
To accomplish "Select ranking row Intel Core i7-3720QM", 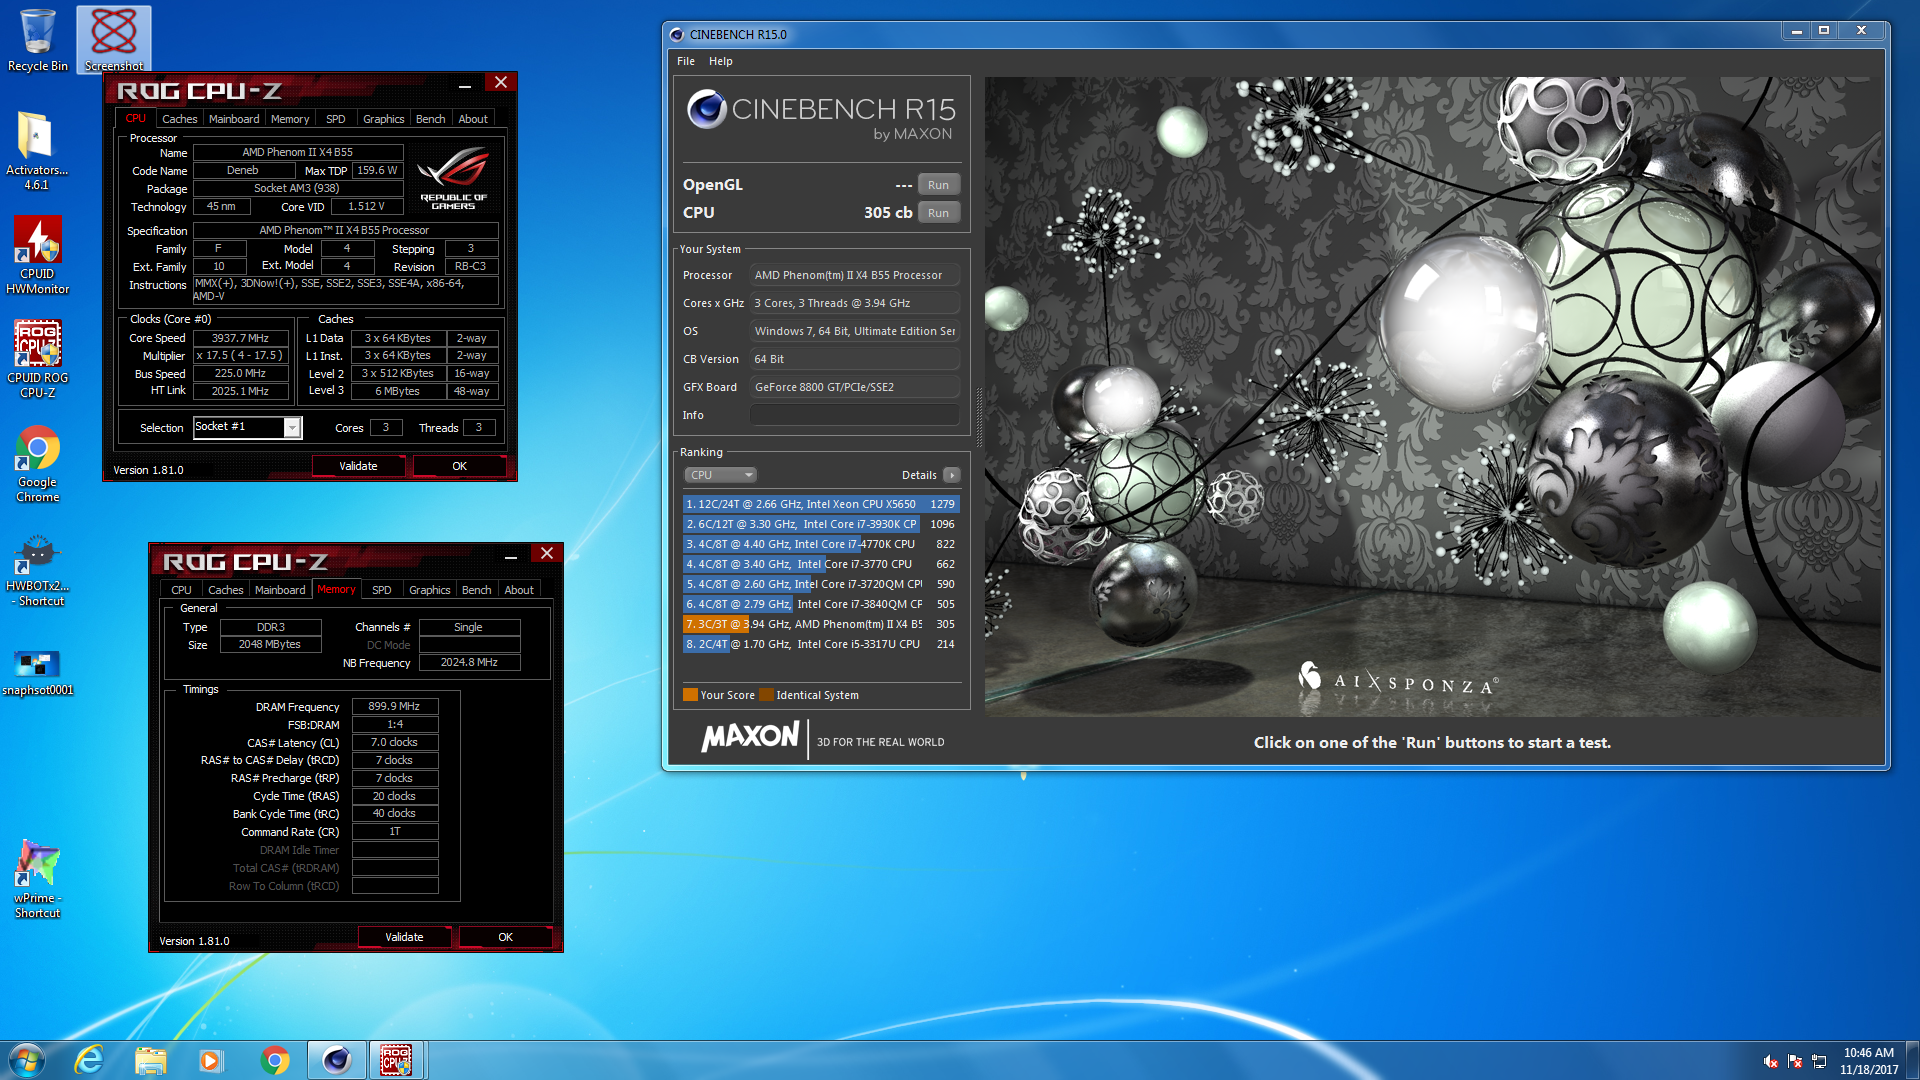I will [821, 584].
